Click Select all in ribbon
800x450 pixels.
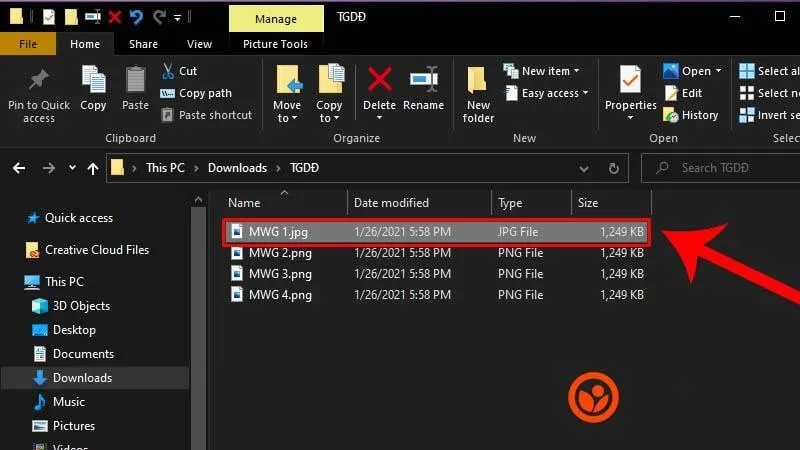tap(769, 71)
